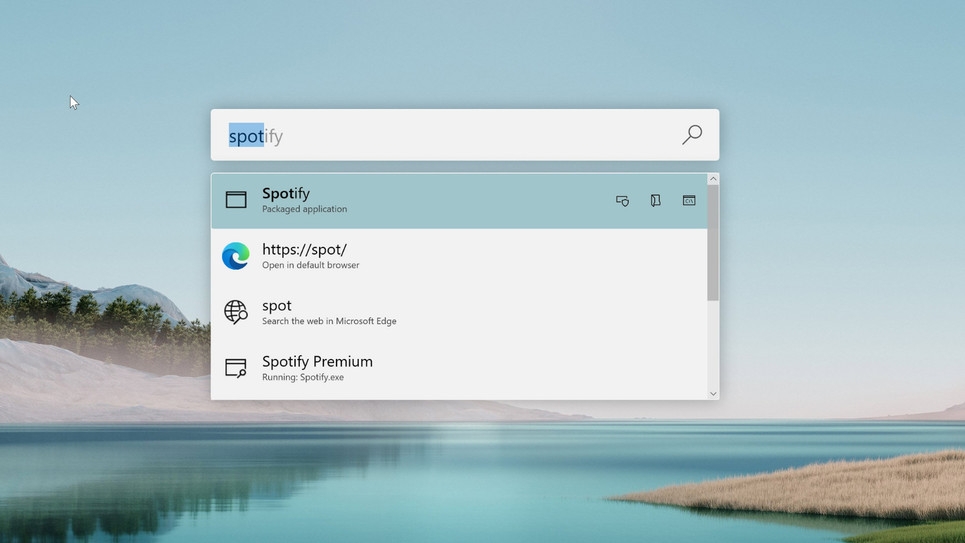
Task: Click the web search globe icon
Action: coord(236,312)
